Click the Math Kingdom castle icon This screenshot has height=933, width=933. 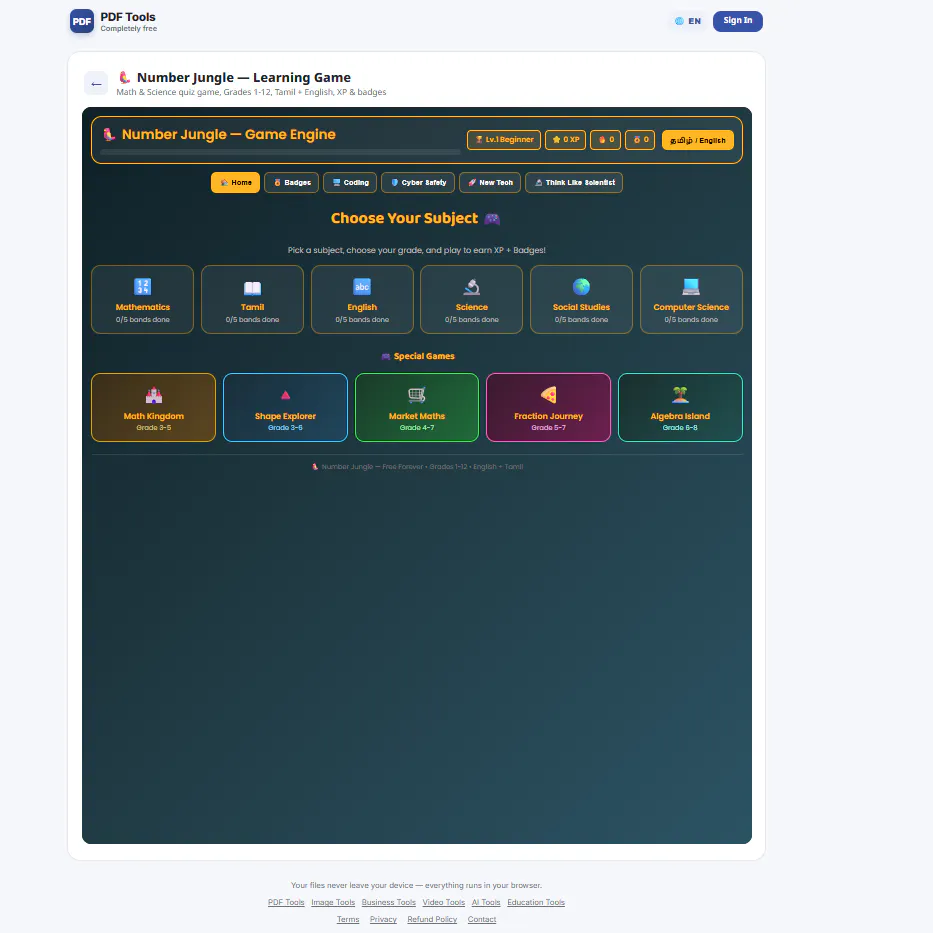point(154,395)
